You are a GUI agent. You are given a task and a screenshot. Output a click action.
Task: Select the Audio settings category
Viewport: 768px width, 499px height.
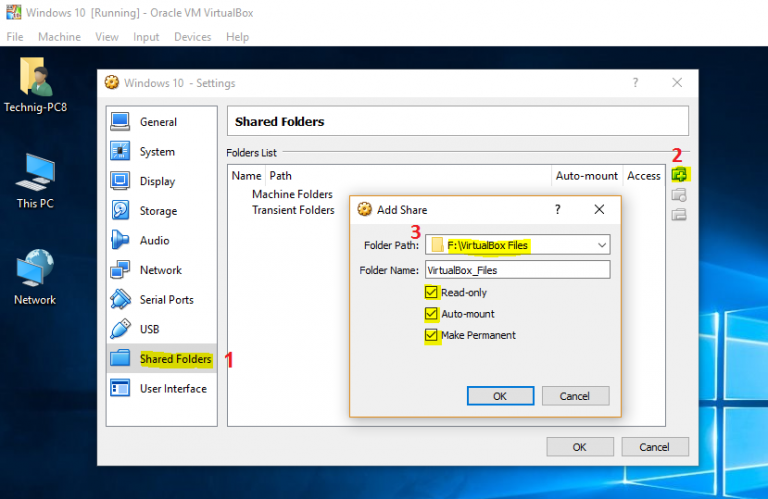tap(154, 241)
